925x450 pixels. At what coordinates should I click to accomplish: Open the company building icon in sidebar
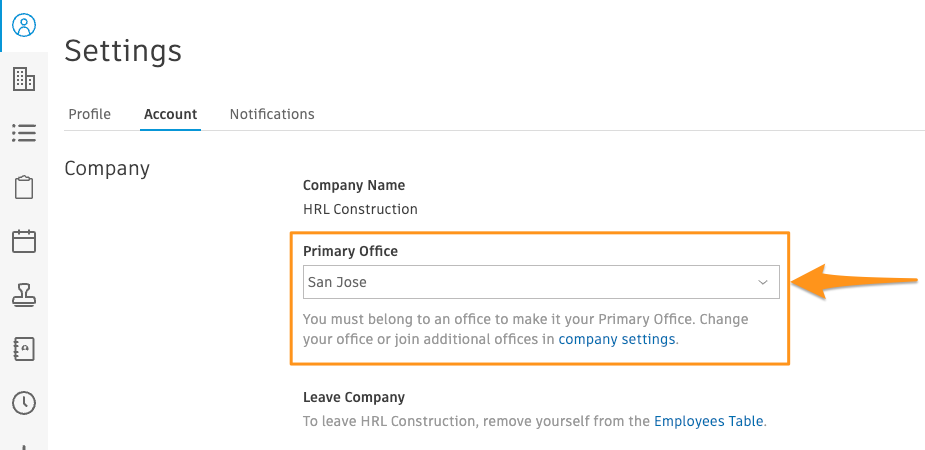(24, 78)
